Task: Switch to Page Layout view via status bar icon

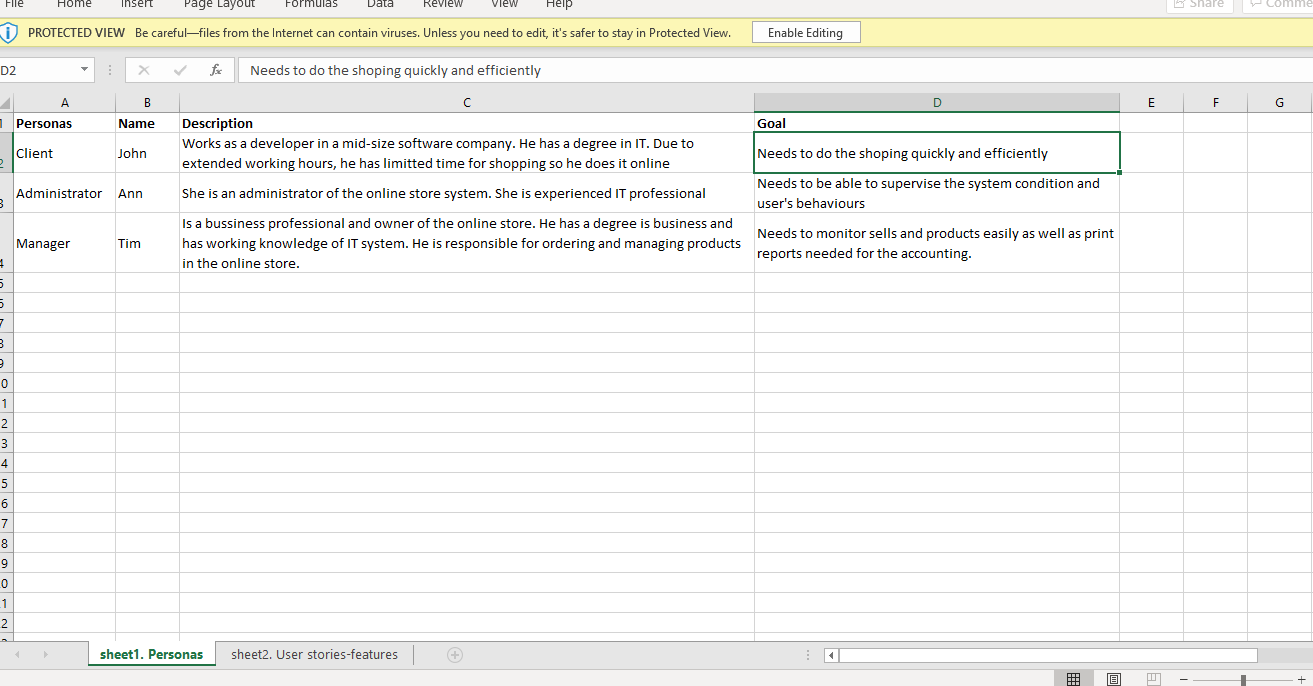Action: pyautogui.click(x=1113, y=677)
